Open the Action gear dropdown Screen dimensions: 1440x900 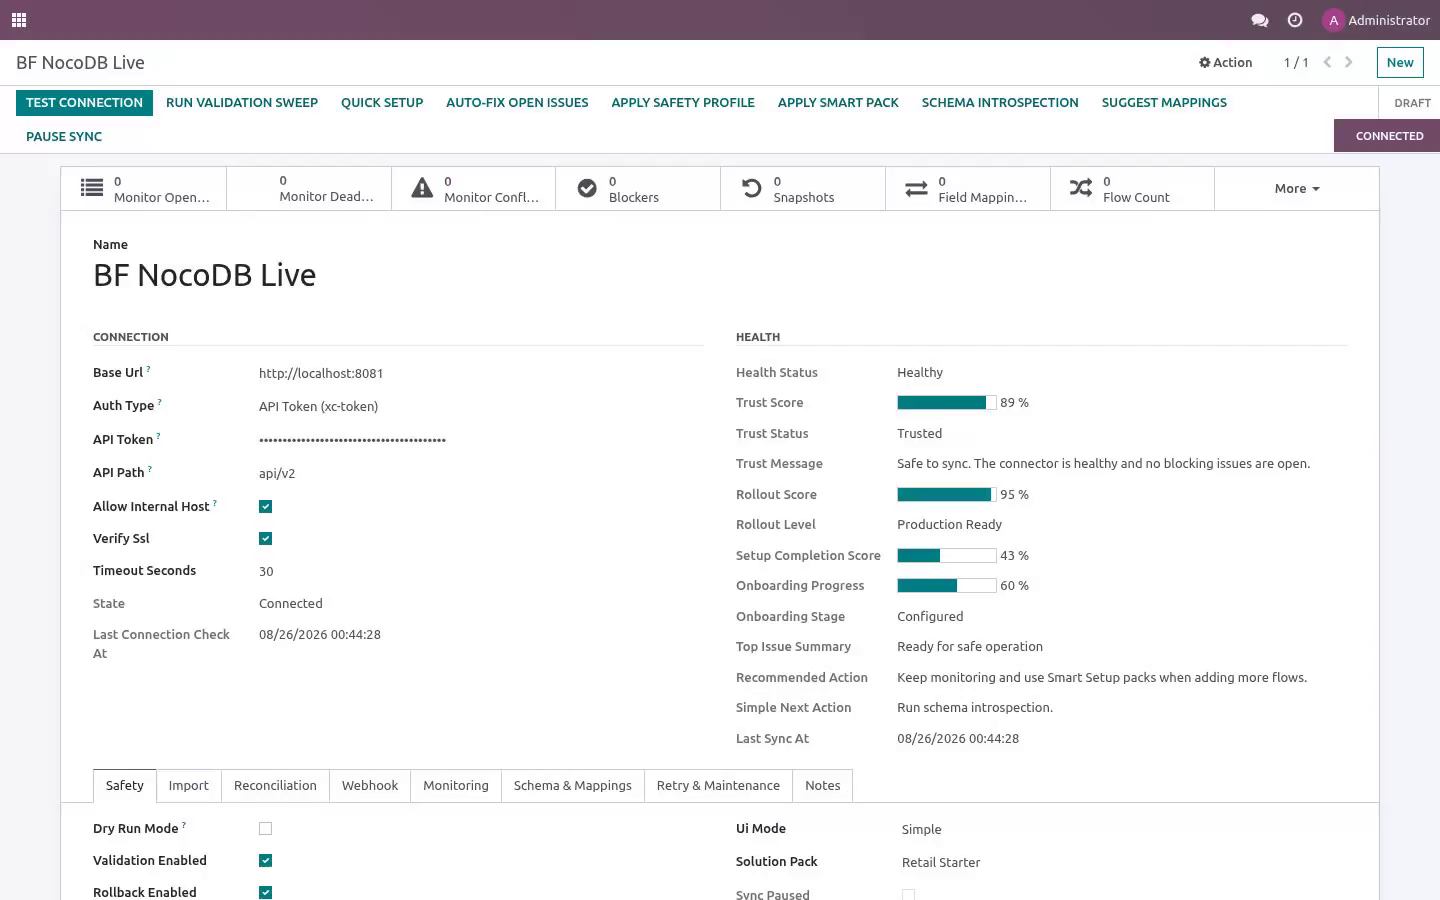pos(1226,62)
